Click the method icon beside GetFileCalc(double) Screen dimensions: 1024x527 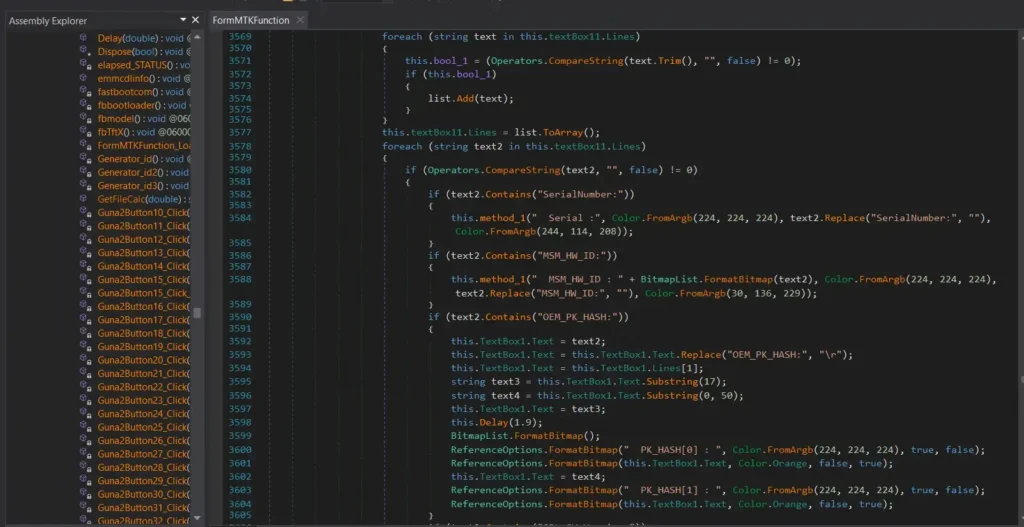pos(84,199)
